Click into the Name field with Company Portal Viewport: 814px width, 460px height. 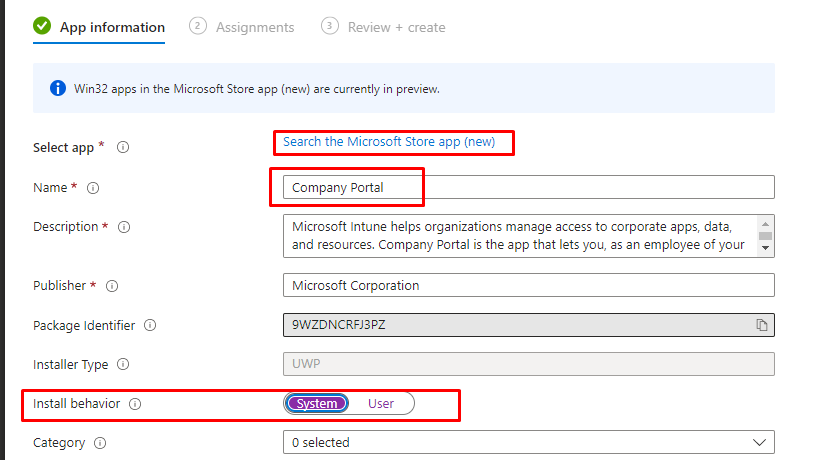pos(528,187)
